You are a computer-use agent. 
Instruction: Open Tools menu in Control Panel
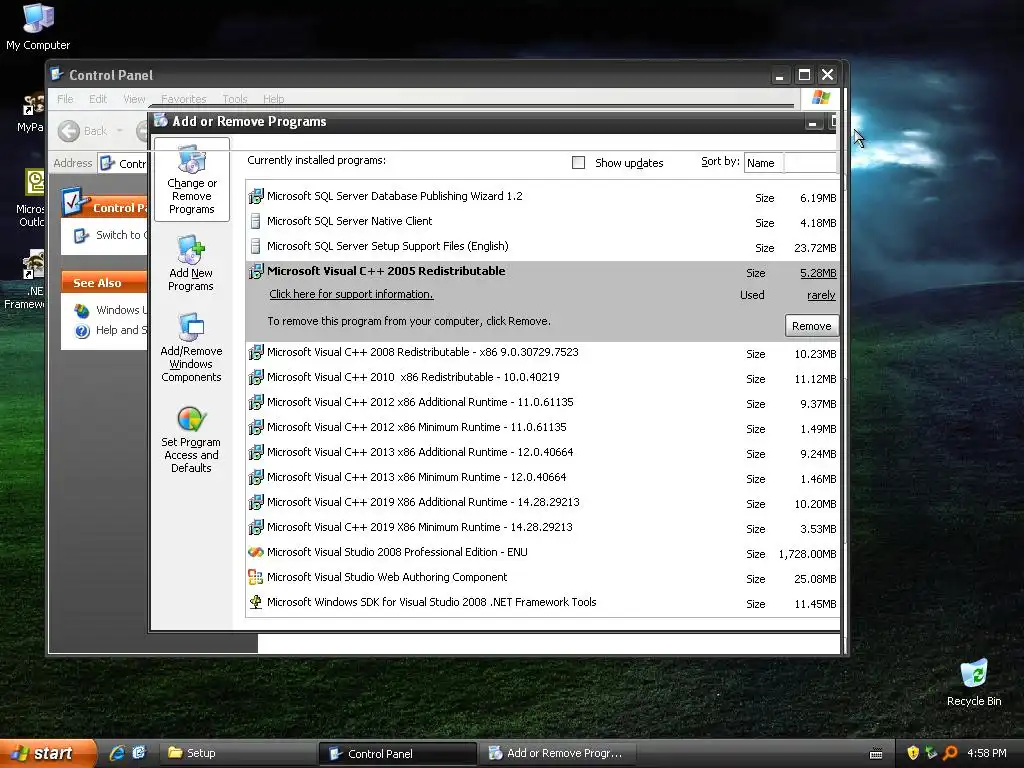click(x=235, y=99)
